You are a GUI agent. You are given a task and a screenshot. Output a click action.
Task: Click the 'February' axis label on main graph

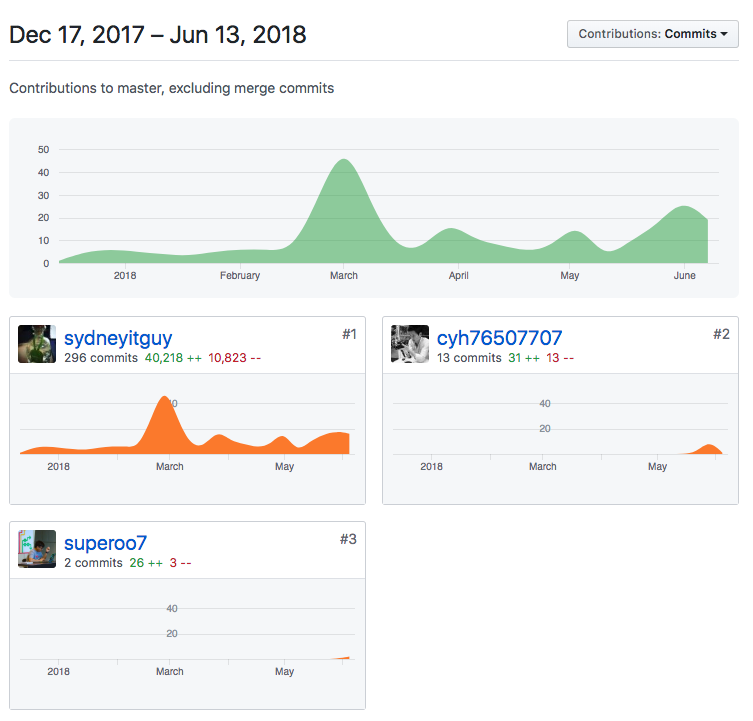click(240, 276)
